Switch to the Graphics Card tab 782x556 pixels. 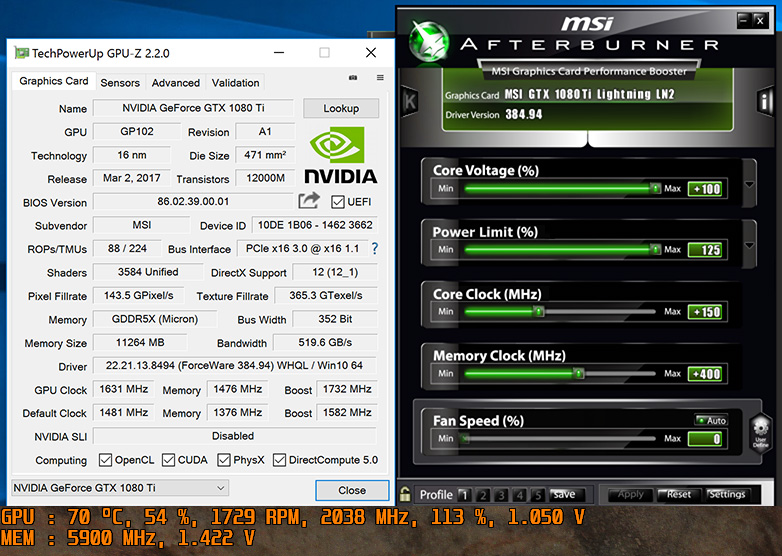pos(53,81)
